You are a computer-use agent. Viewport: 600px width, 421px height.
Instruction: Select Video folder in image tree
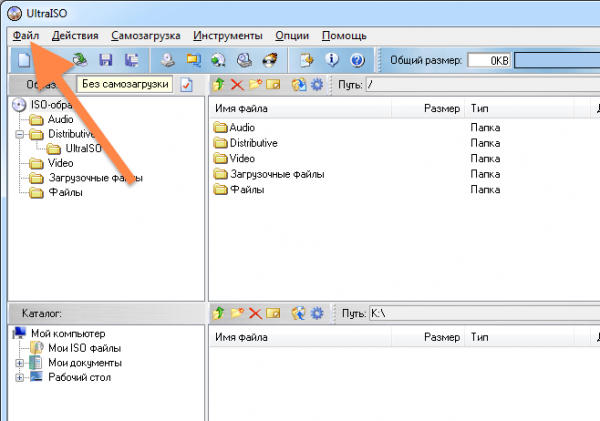click(60, 163)
